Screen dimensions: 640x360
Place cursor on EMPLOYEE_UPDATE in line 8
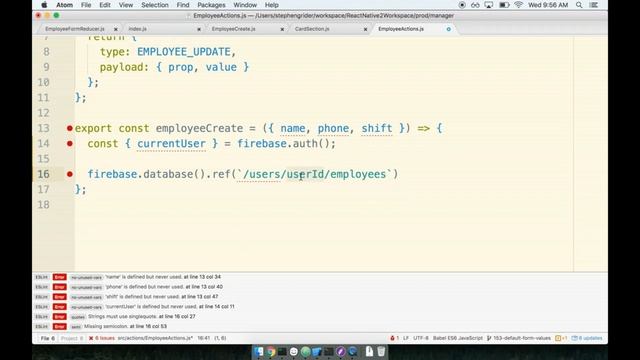click(x=184, y=52)
